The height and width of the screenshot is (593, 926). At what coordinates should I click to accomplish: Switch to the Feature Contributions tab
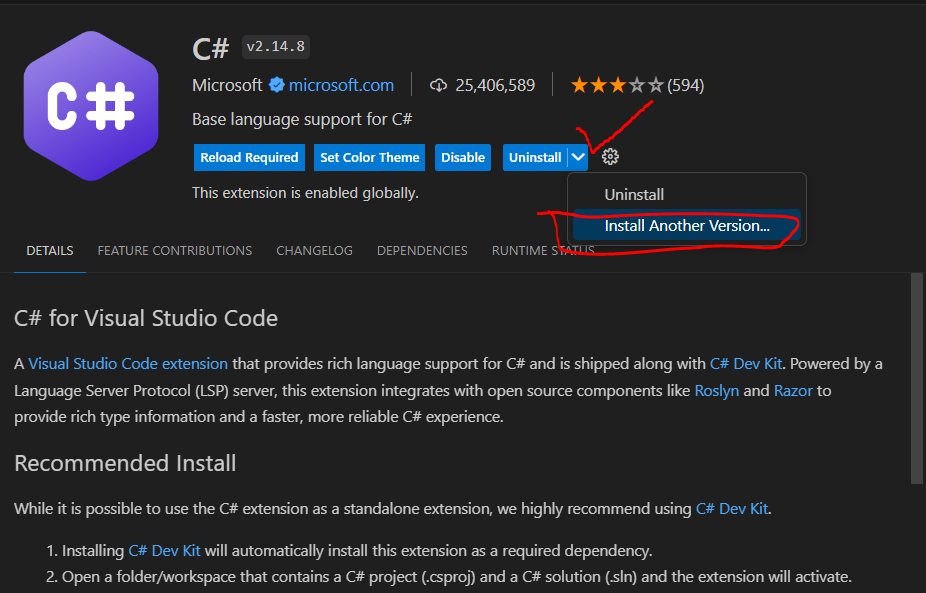tap(174, 251)
